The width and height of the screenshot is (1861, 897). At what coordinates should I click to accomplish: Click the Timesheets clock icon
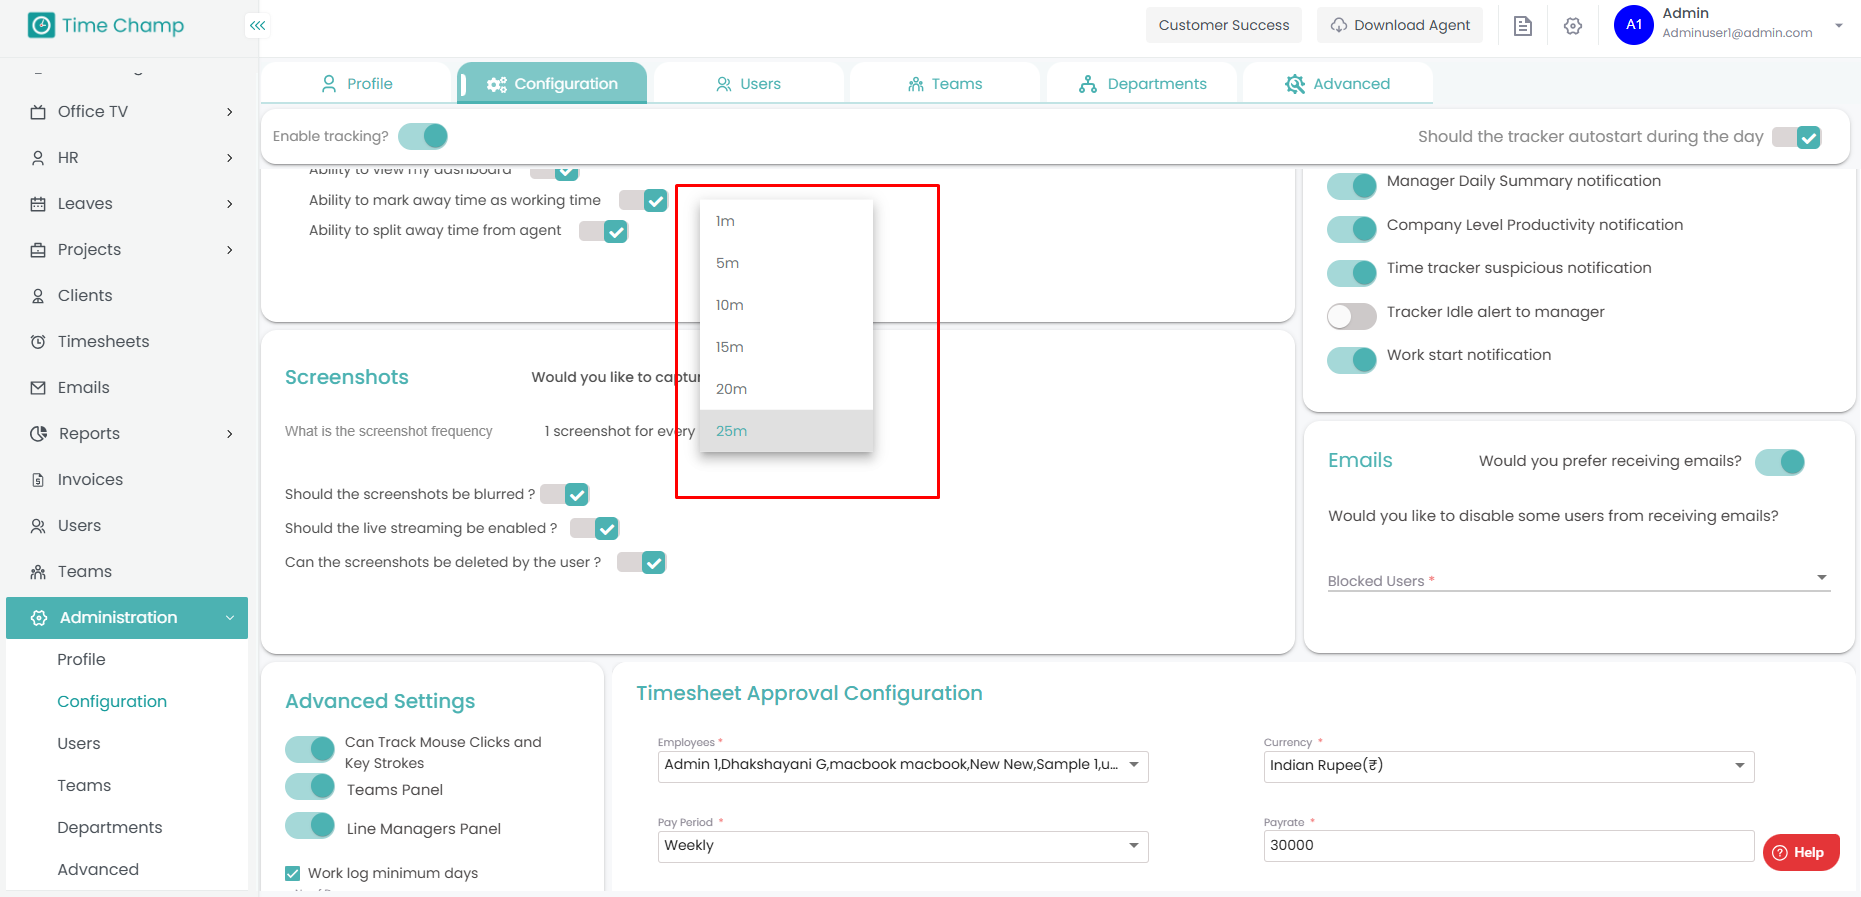point(38,342)
